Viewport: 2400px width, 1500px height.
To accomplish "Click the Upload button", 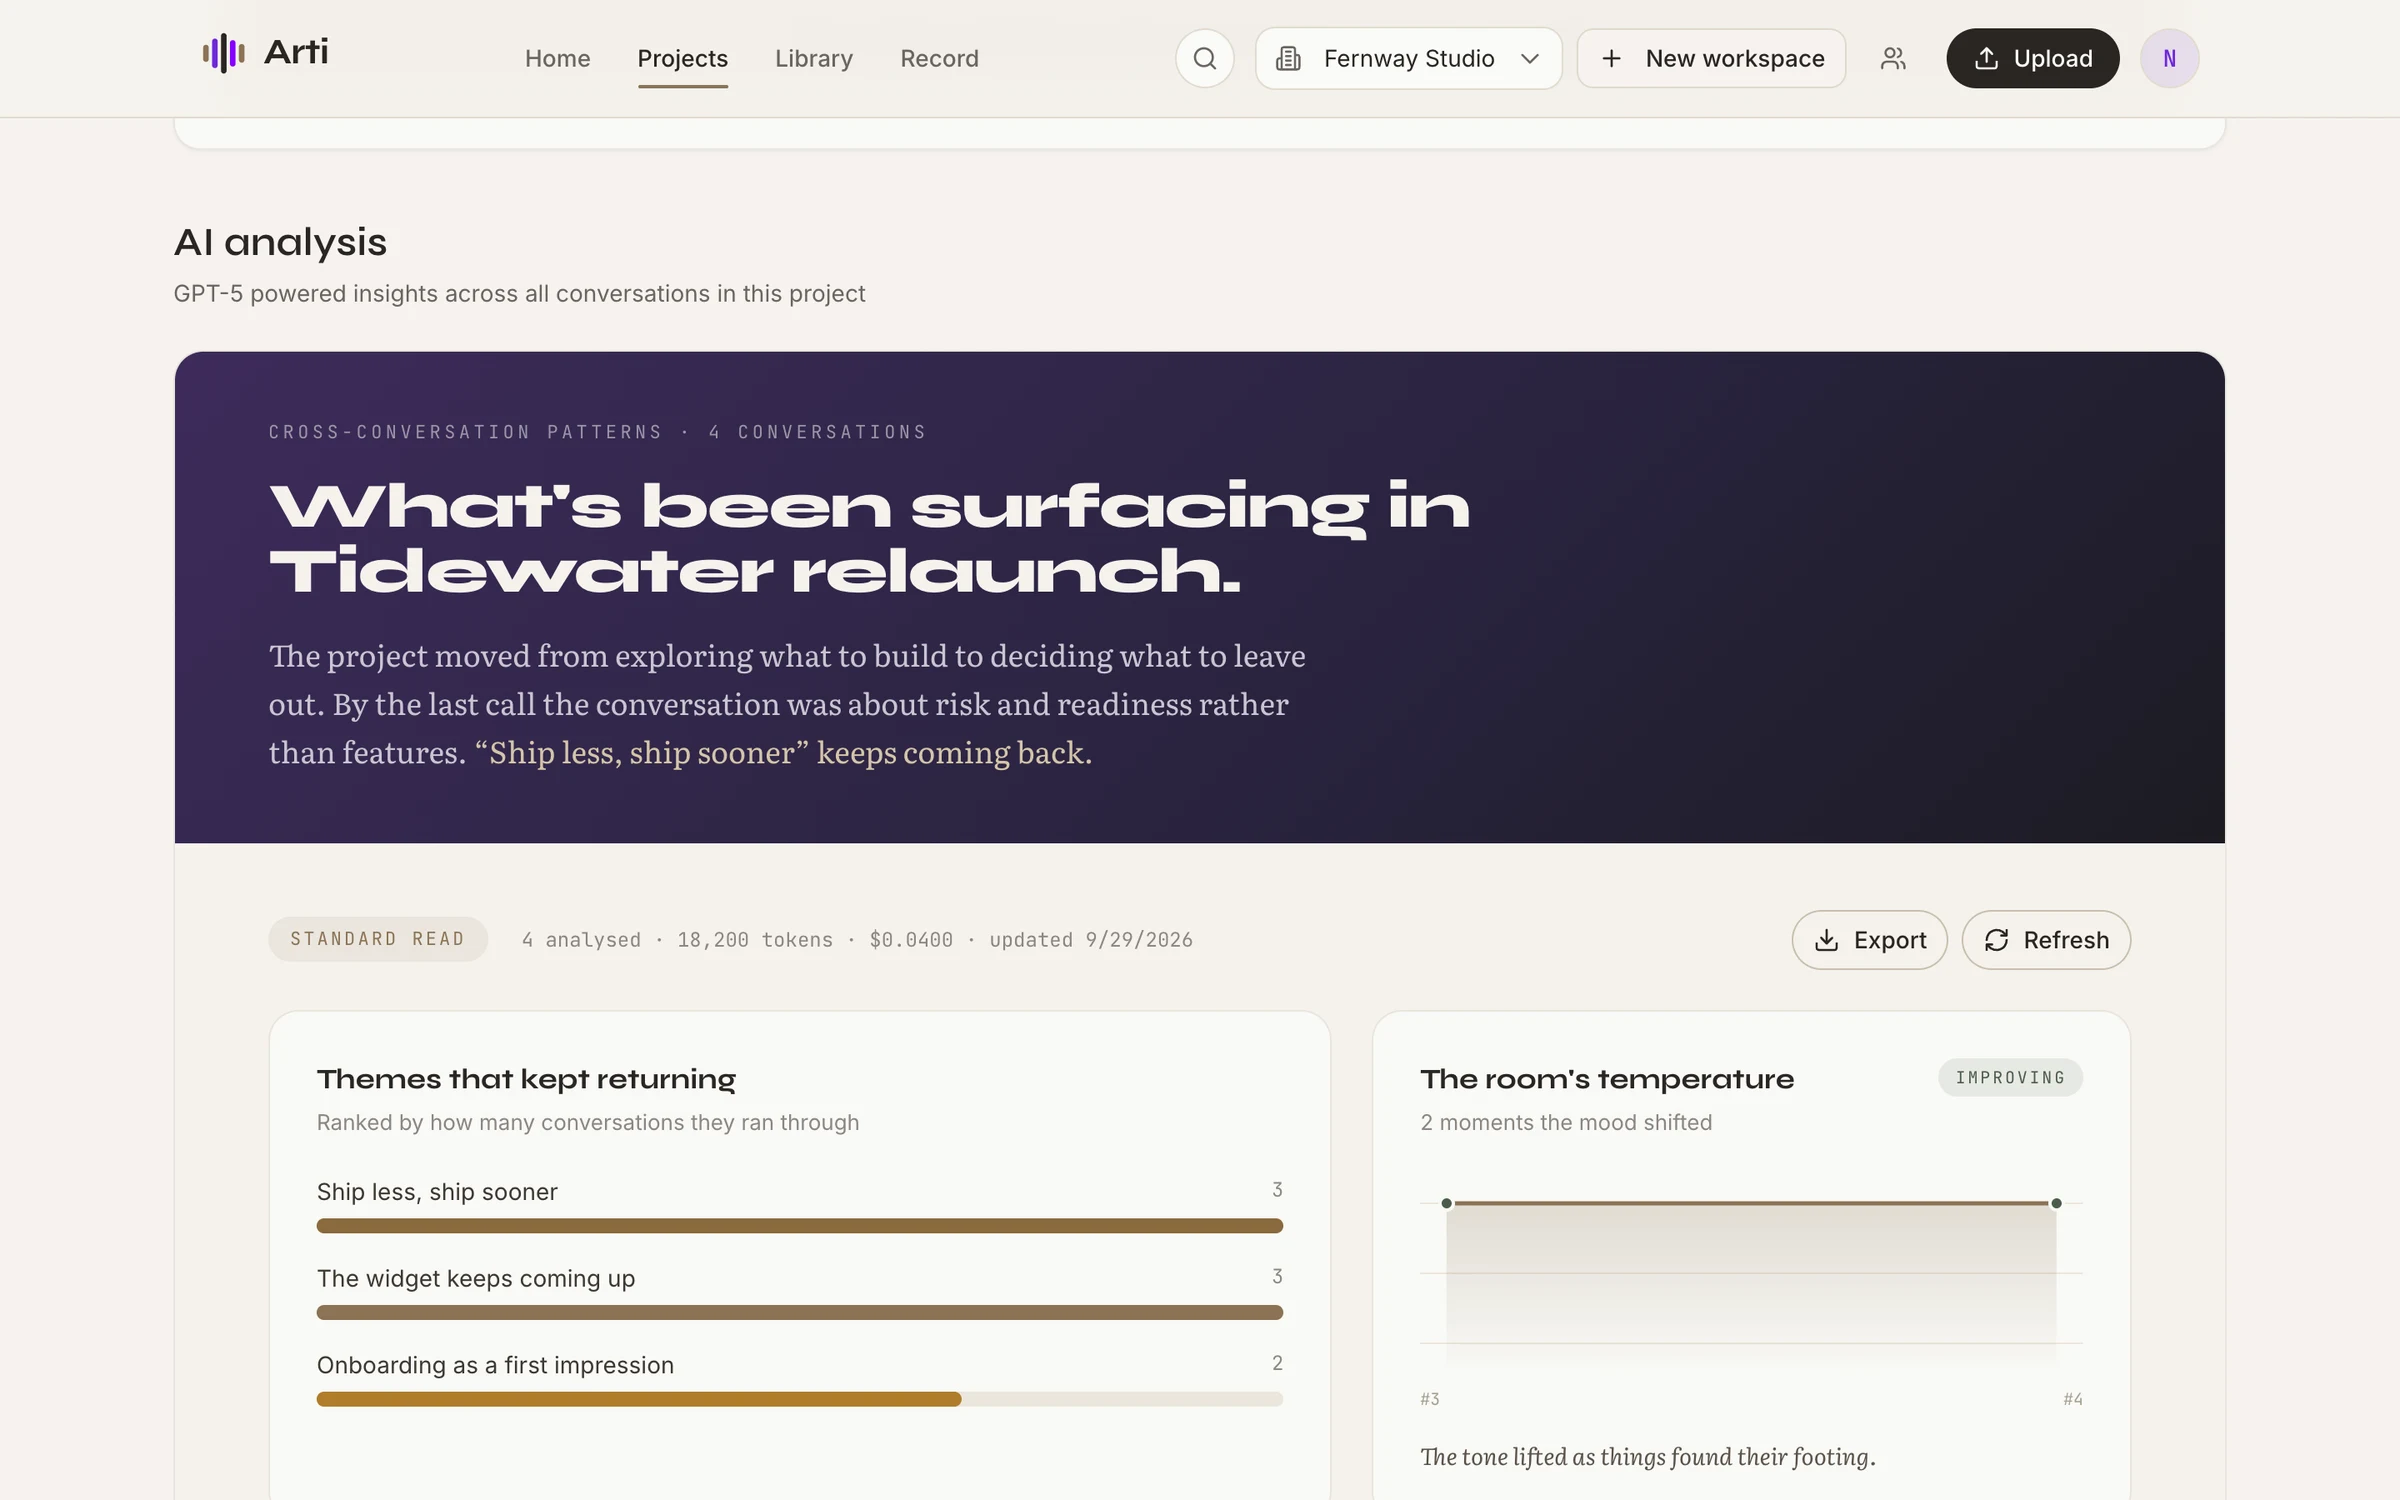I will pyautogui.click(x=2032, y=58).
